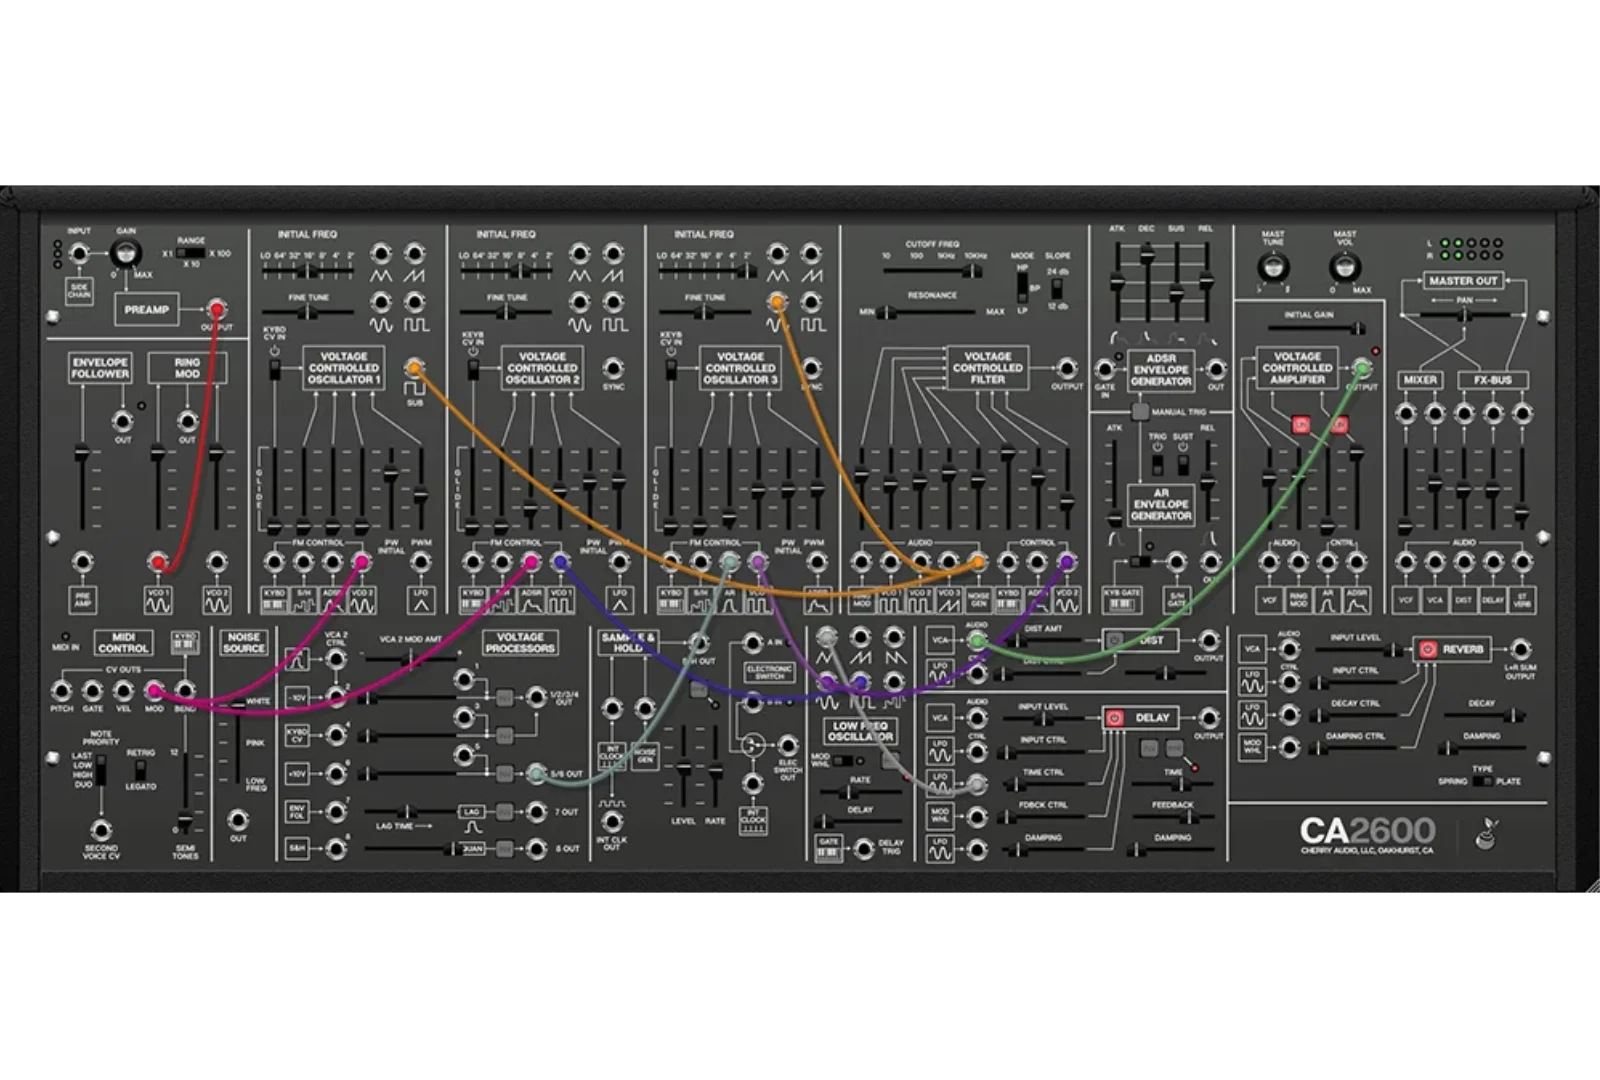Click the master PAN slider handle
This screenshot has height=1080, width=1600.
pyautogui.click(x=1464, y=314)
